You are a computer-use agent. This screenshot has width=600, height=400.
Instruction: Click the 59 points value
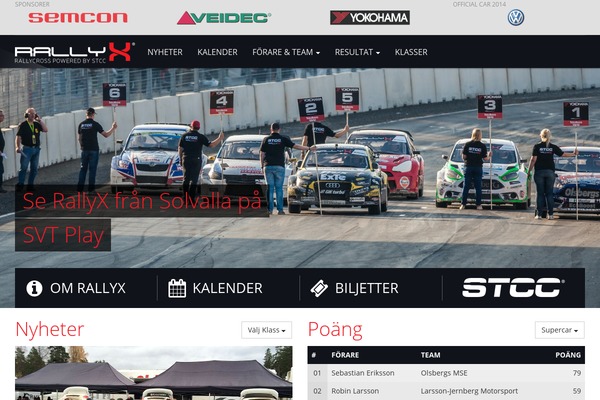577,391
